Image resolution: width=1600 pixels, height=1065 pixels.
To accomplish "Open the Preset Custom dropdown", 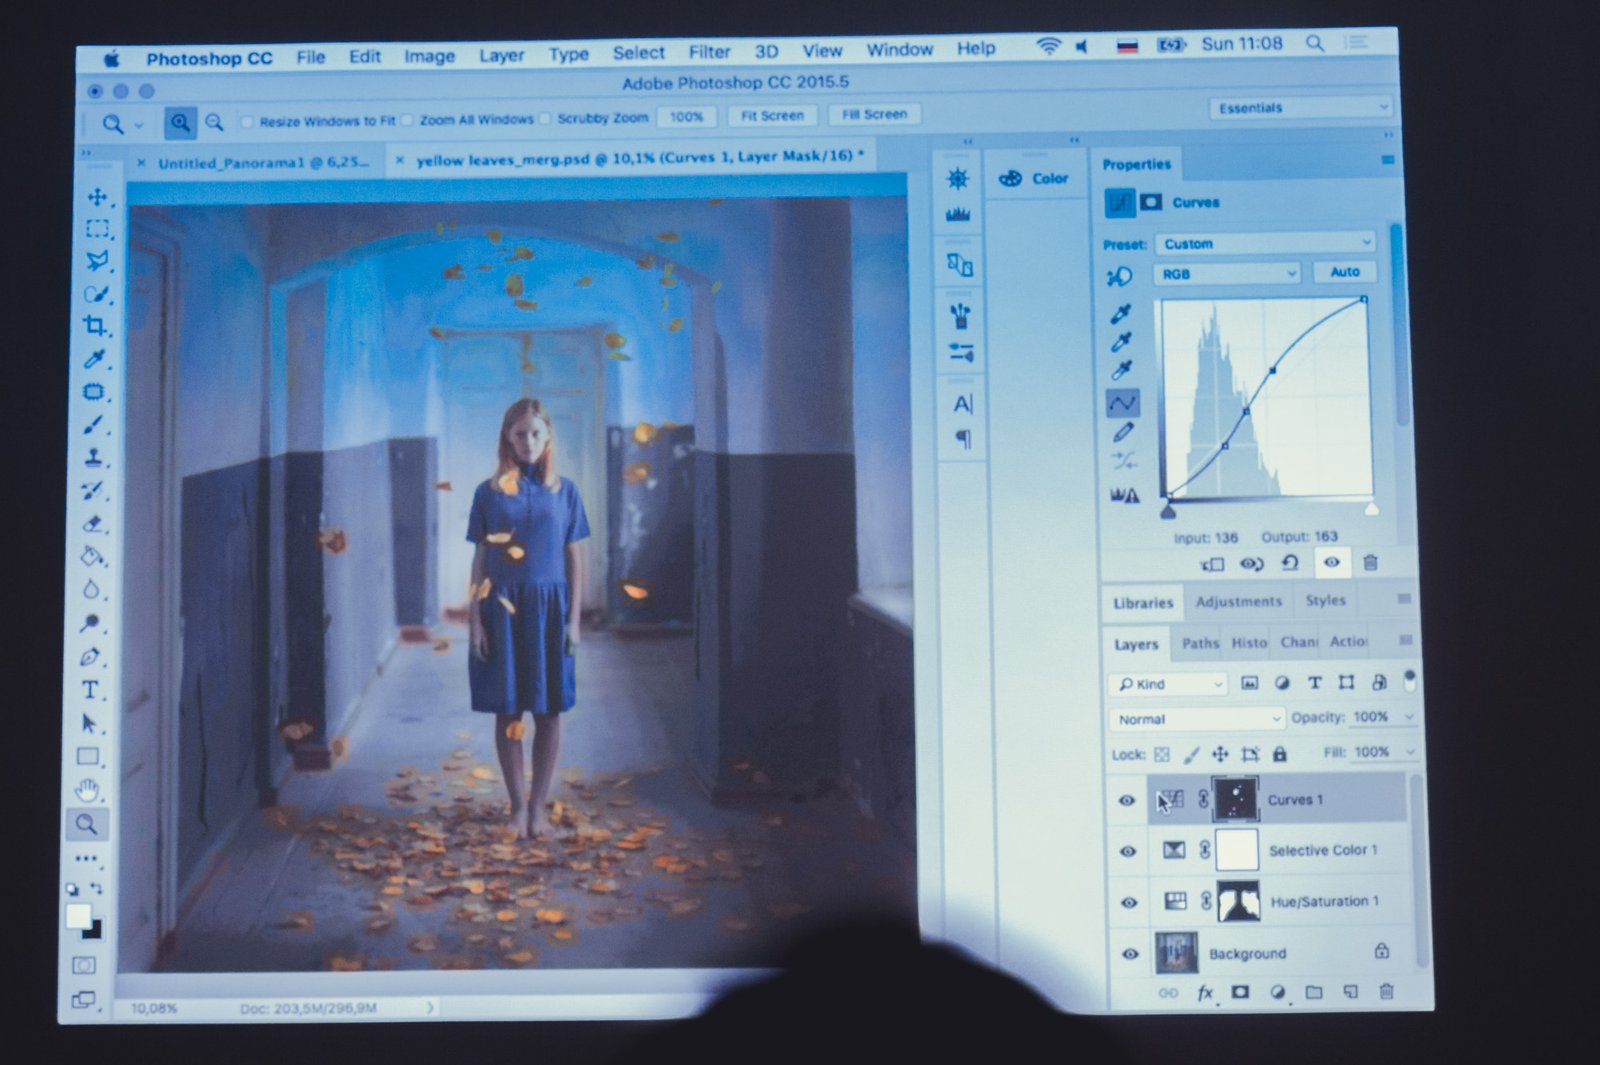I will click(x=1266, y=243).
